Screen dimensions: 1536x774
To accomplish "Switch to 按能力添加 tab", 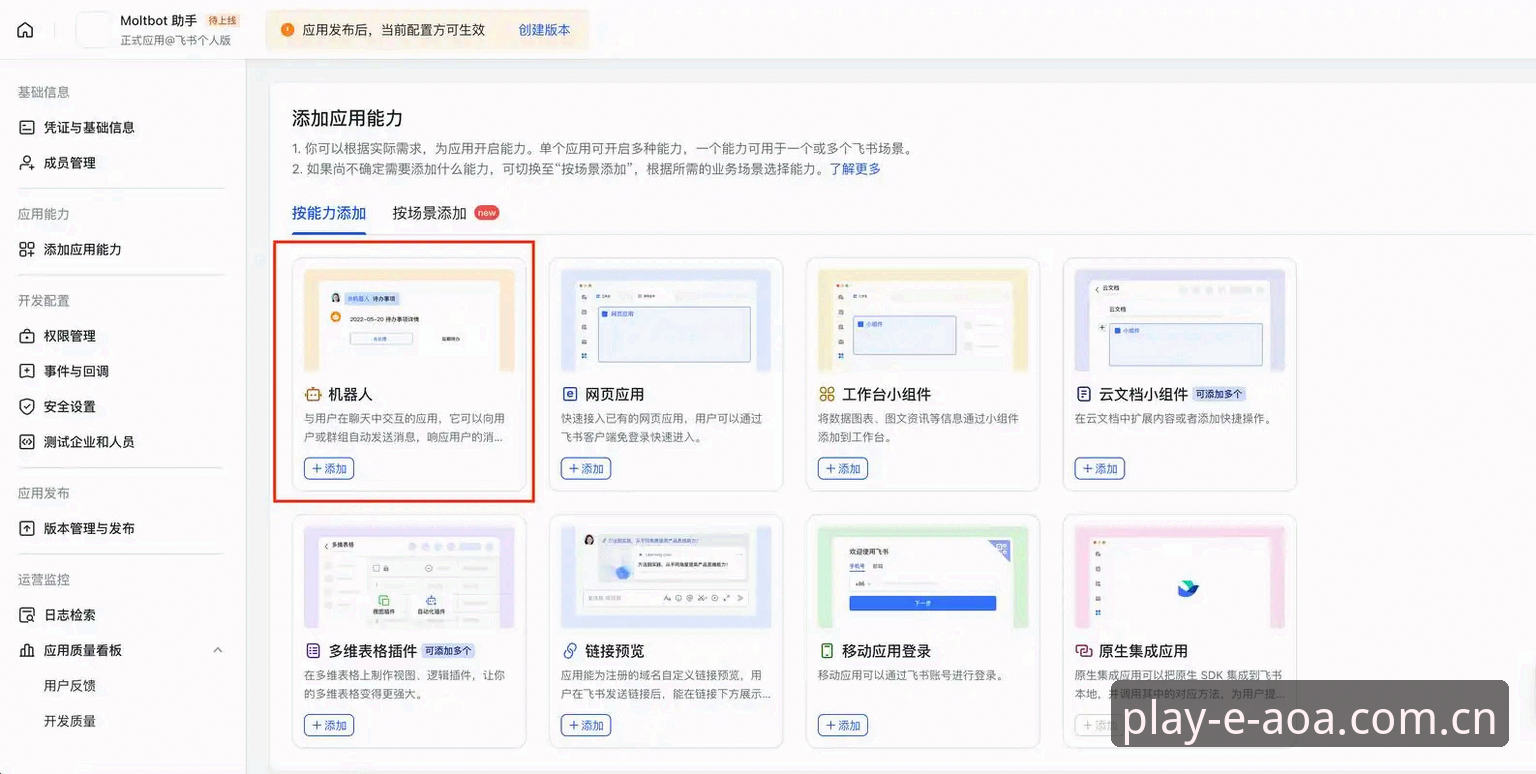I will click(329, 213).
